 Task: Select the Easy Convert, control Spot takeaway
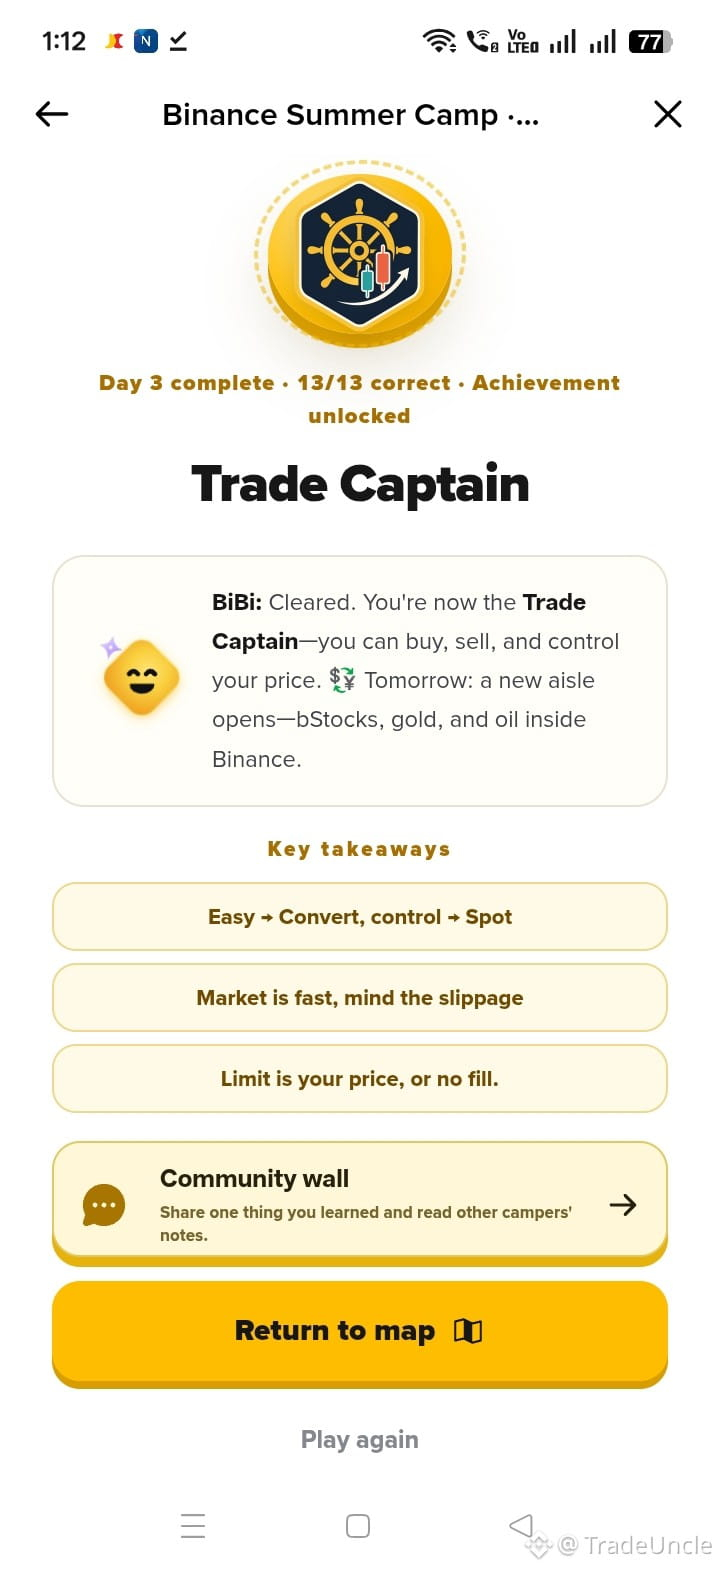[360, 916]
